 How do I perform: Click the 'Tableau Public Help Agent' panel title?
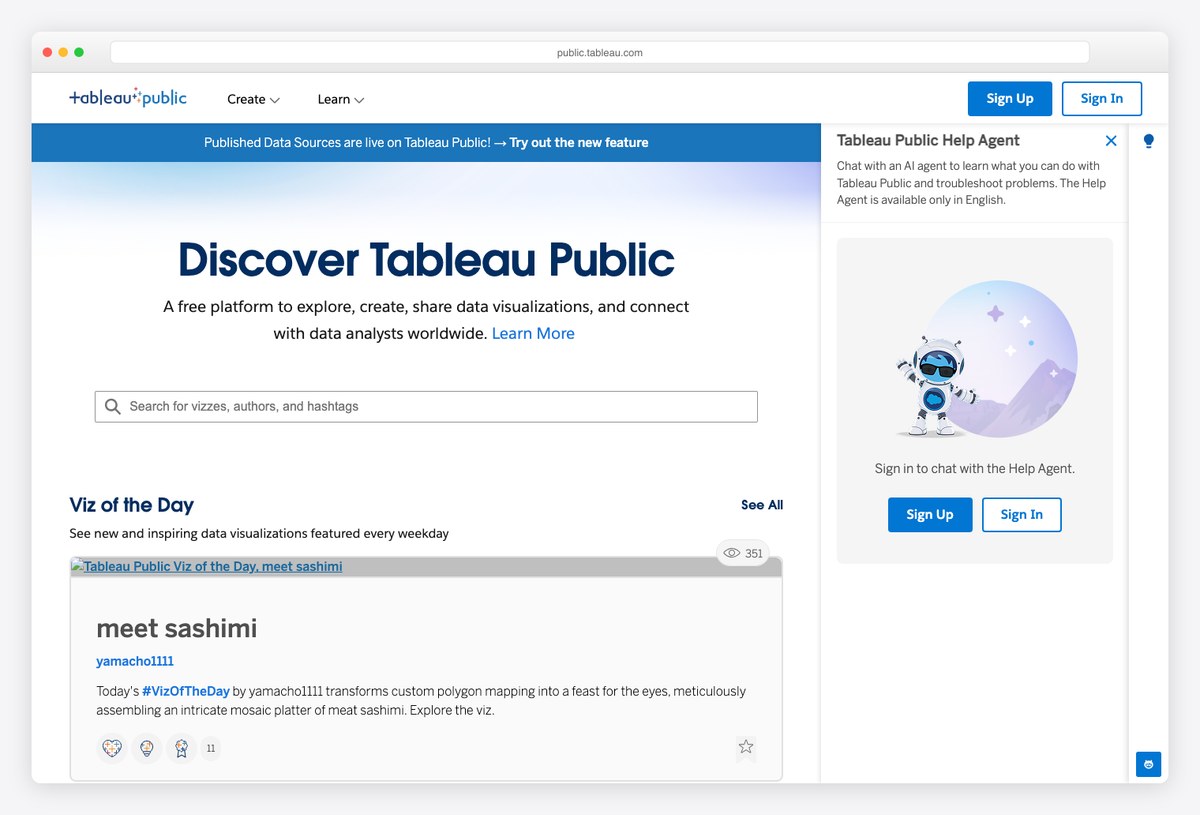pos(928,141)
